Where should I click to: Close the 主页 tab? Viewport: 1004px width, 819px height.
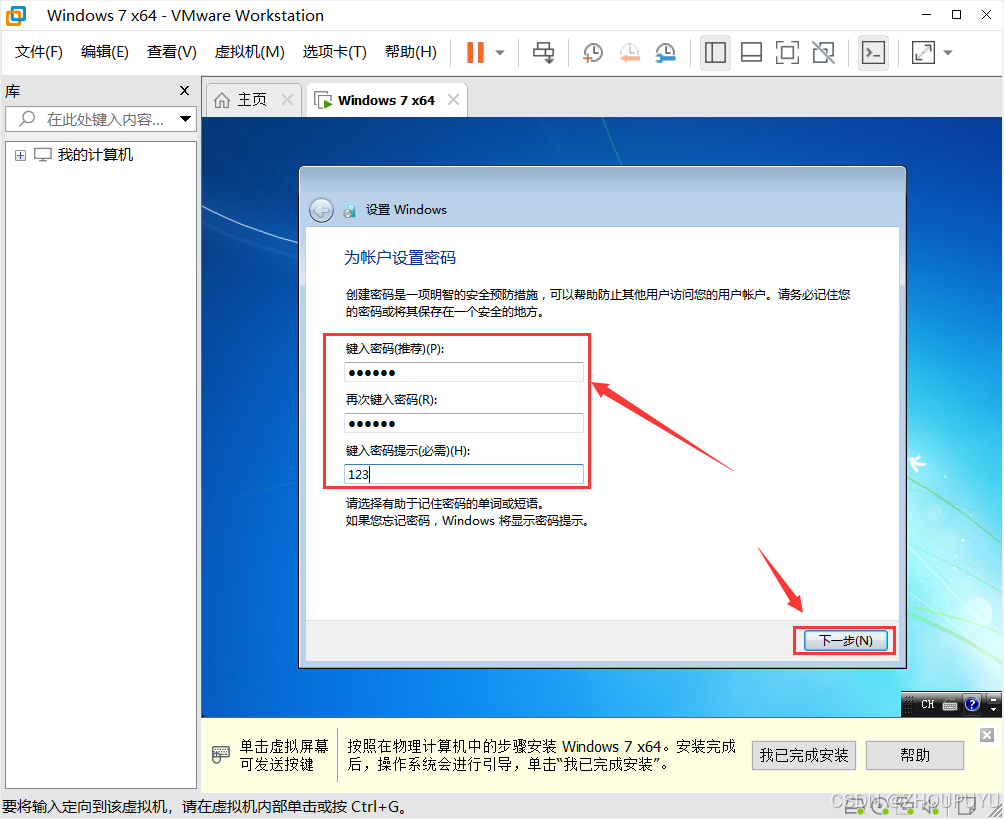[287, 100]
